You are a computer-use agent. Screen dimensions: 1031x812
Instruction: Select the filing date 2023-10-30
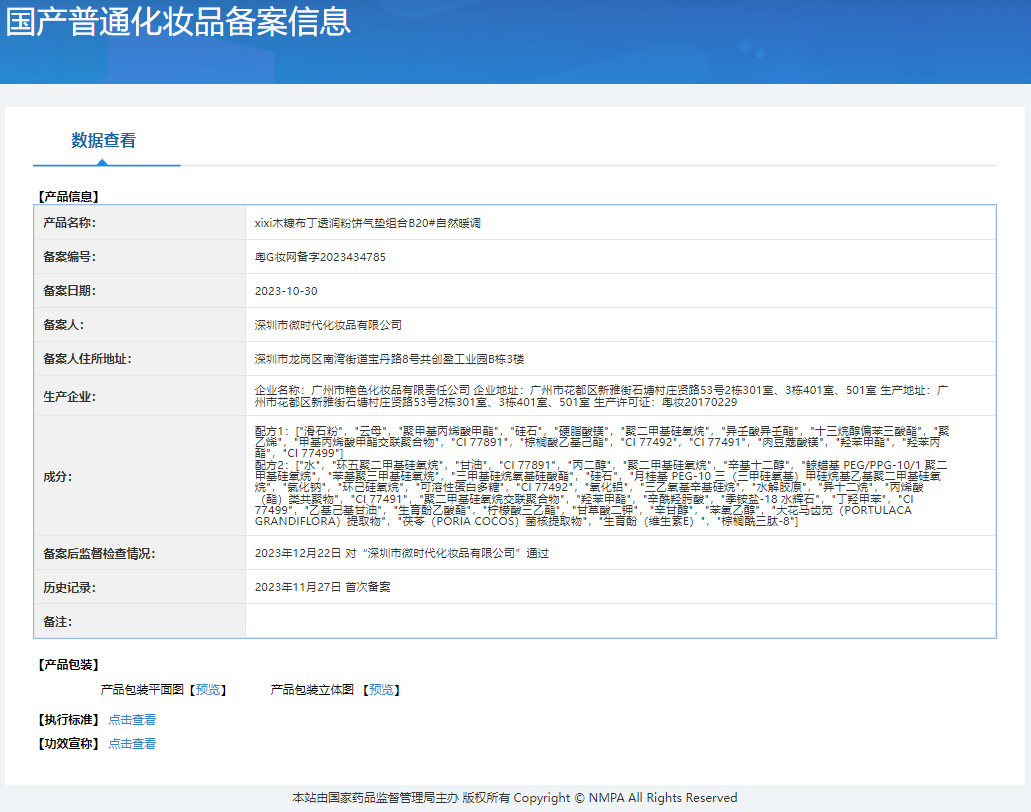[286, 291]
